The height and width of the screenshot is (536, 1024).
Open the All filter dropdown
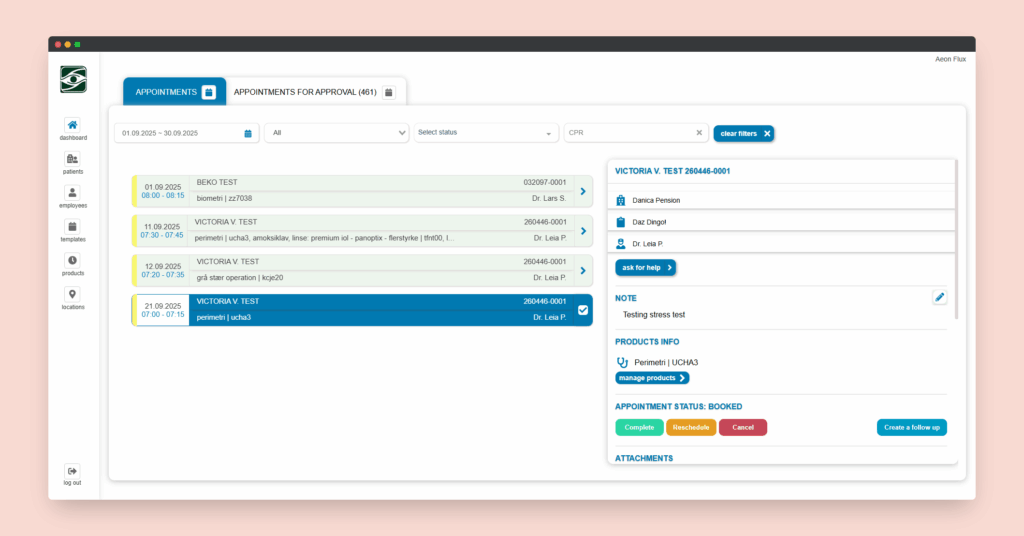337,133
